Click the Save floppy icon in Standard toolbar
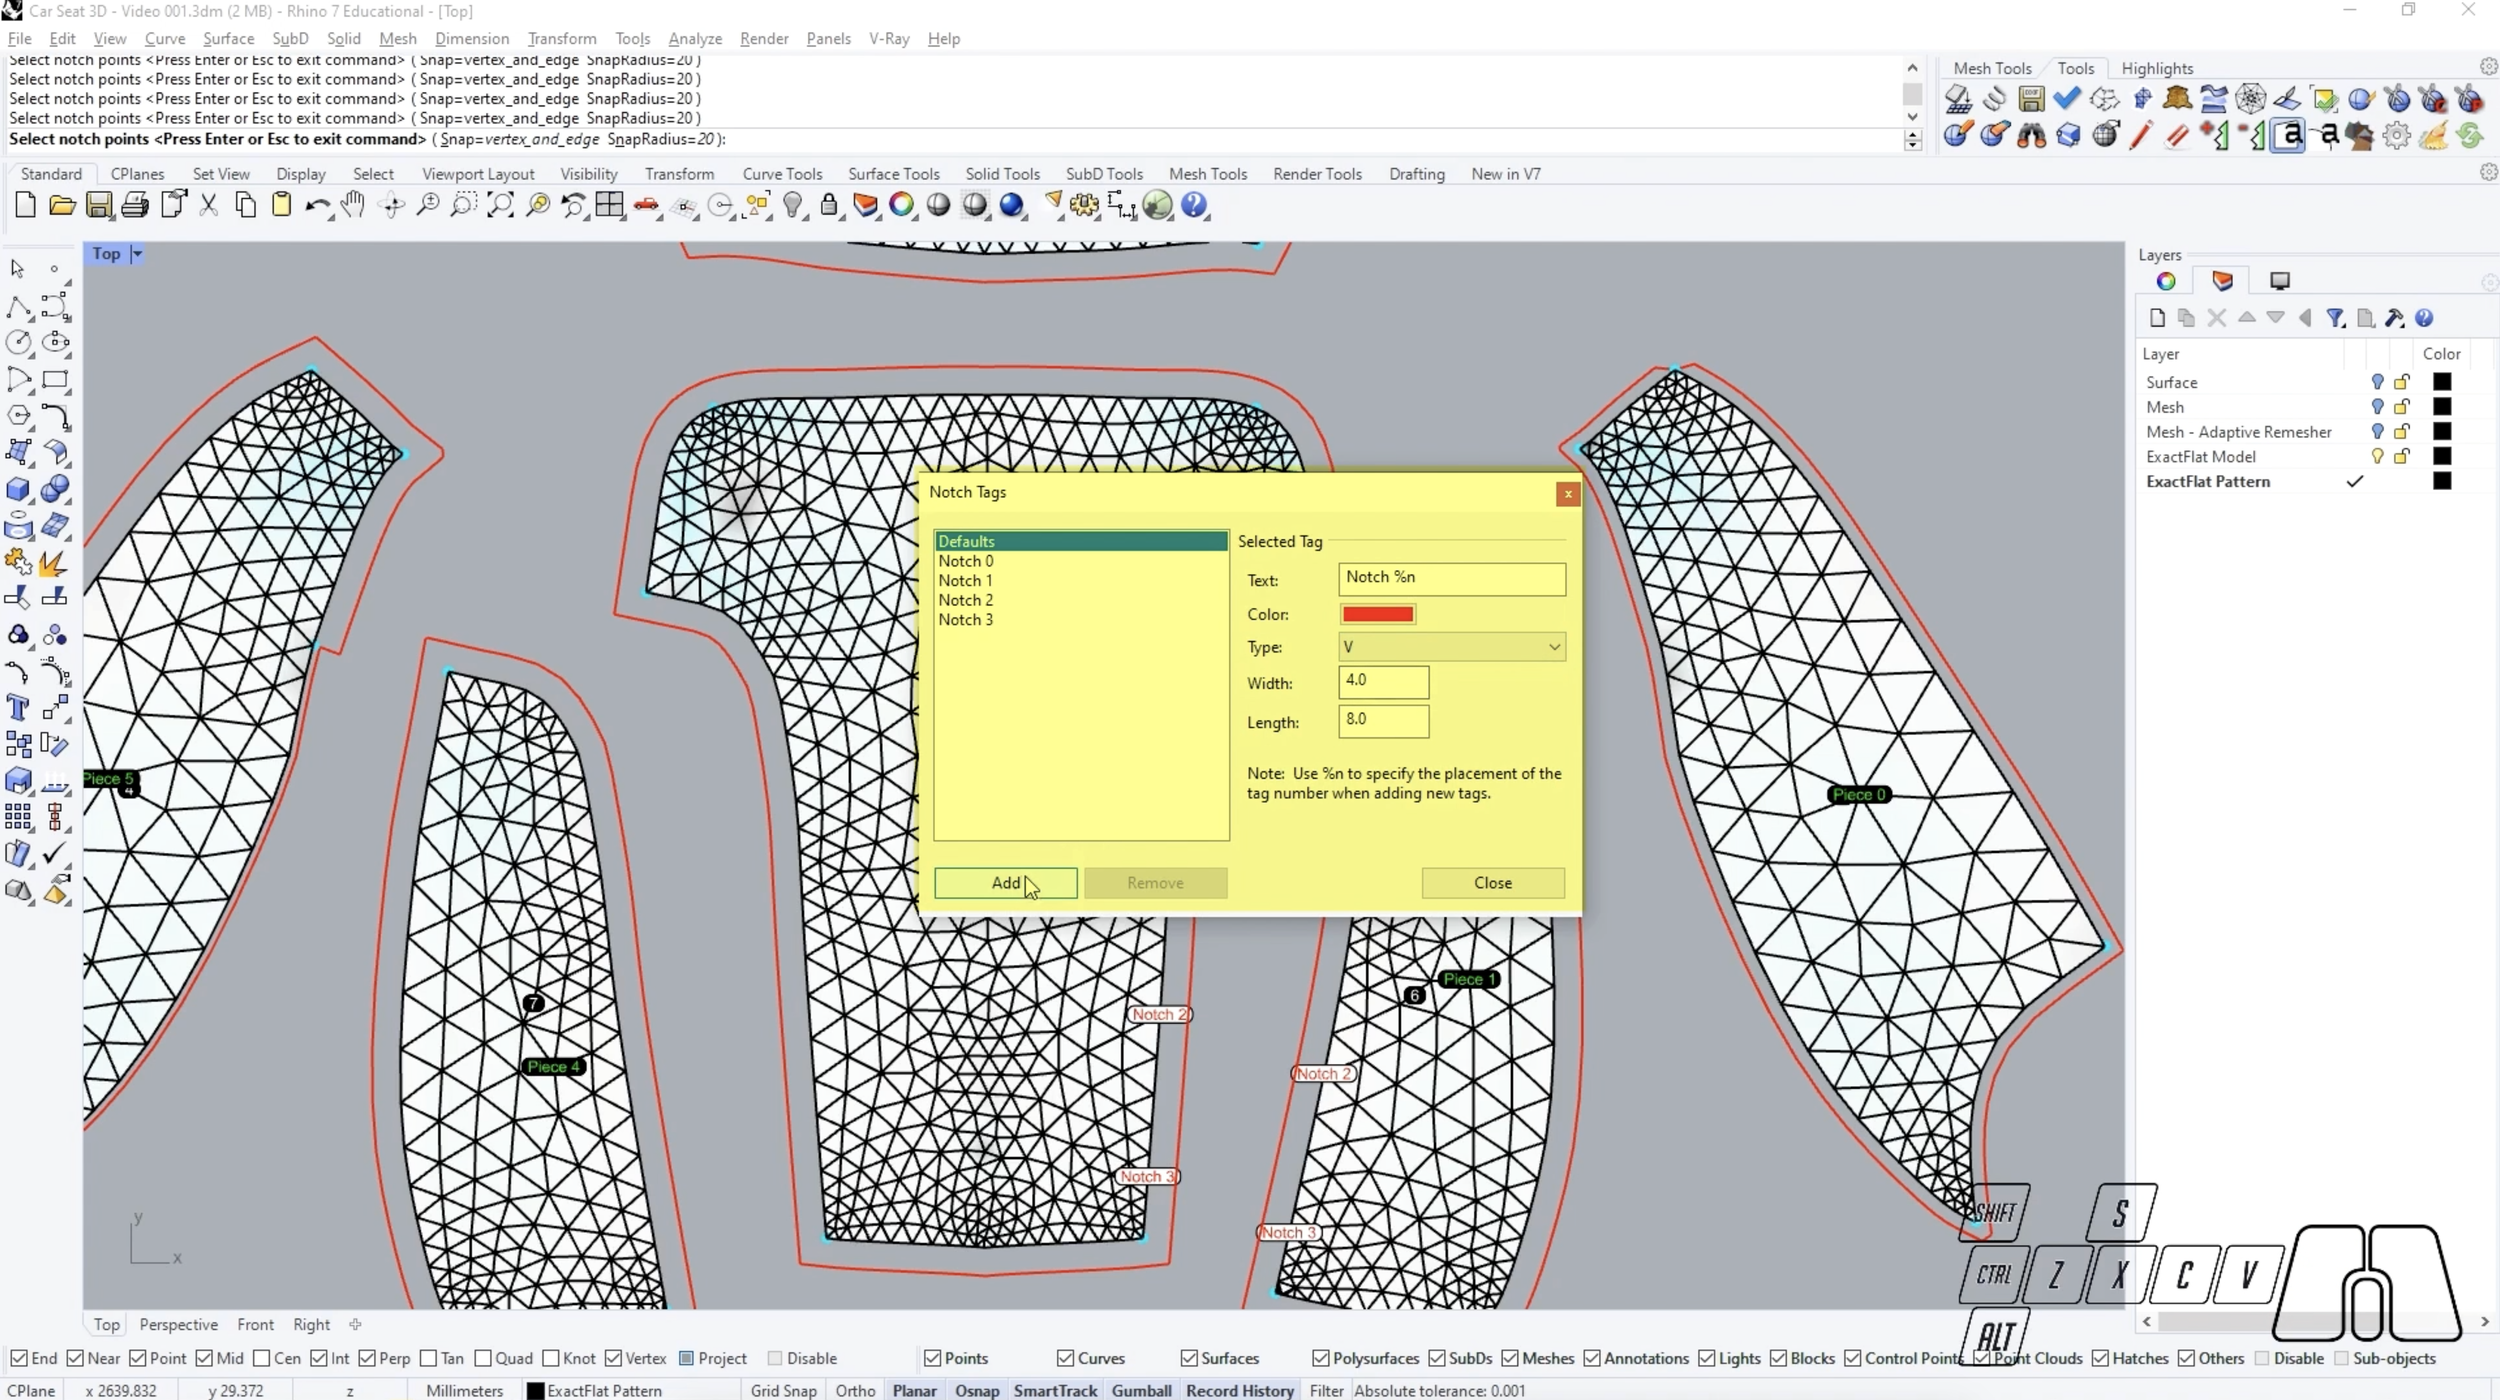 point(98,206)
